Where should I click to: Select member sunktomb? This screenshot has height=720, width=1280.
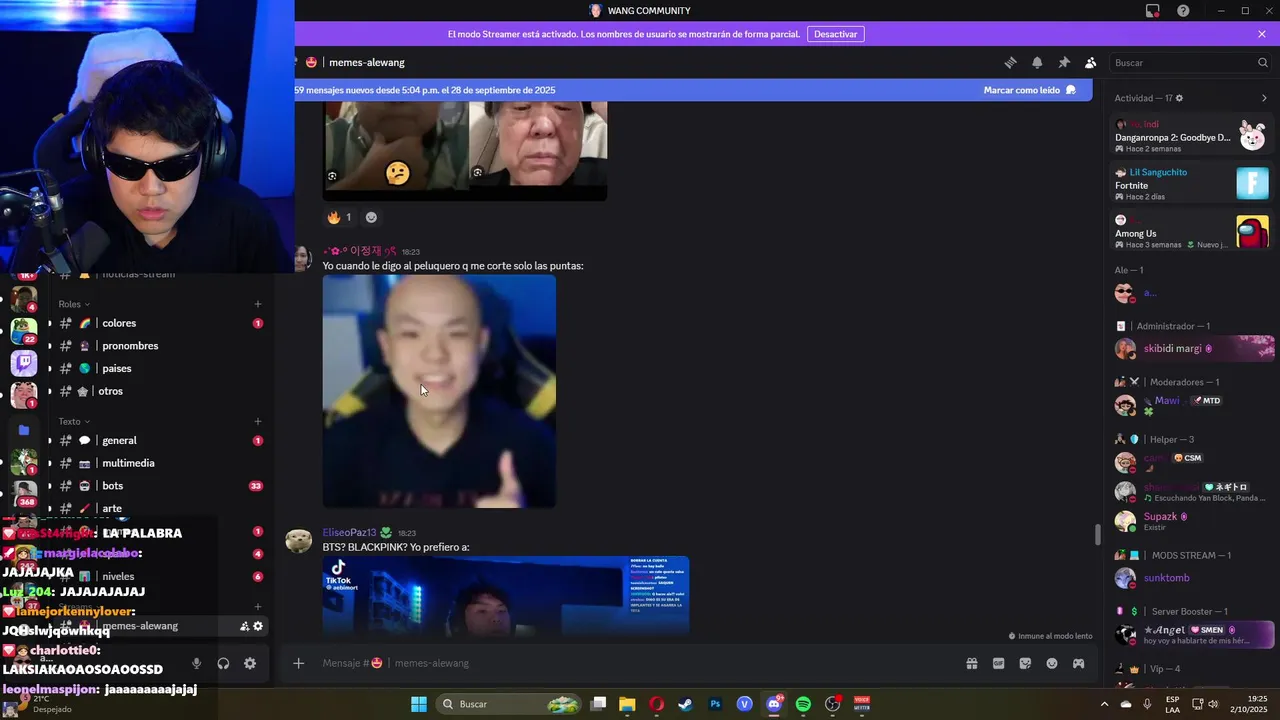1192,578
